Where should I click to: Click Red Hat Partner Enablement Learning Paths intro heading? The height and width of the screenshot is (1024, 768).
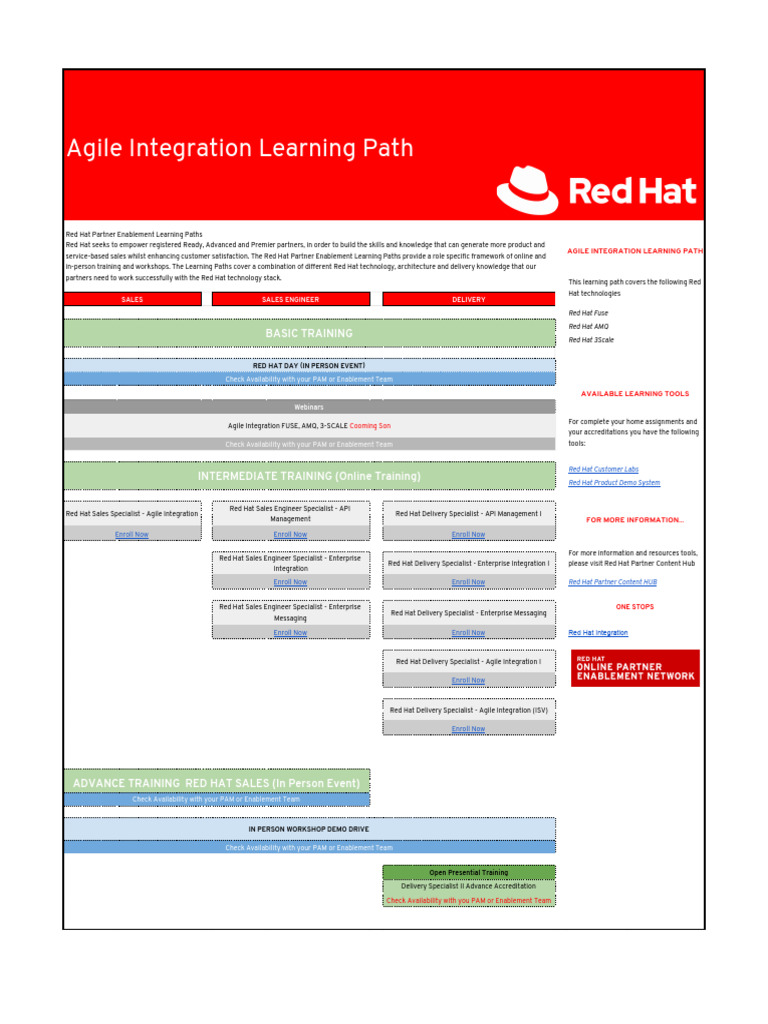pos(134,234)
